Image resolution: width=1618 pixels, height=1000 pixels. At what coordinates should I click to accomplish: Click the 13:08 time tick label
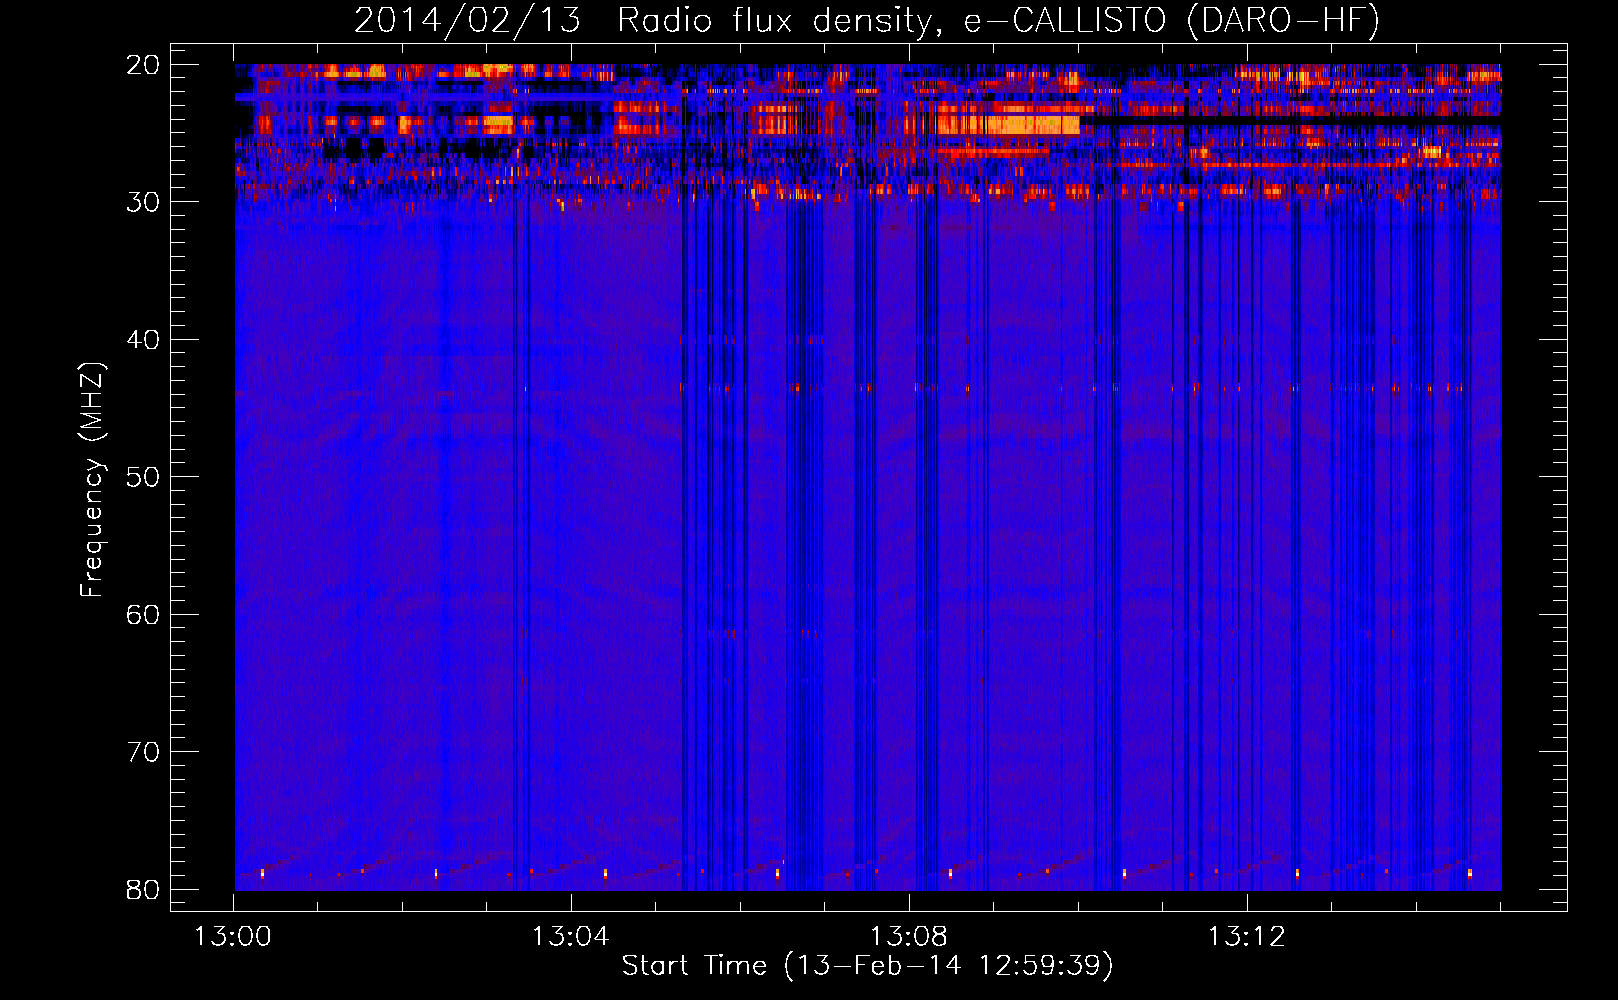click(909, 937)
